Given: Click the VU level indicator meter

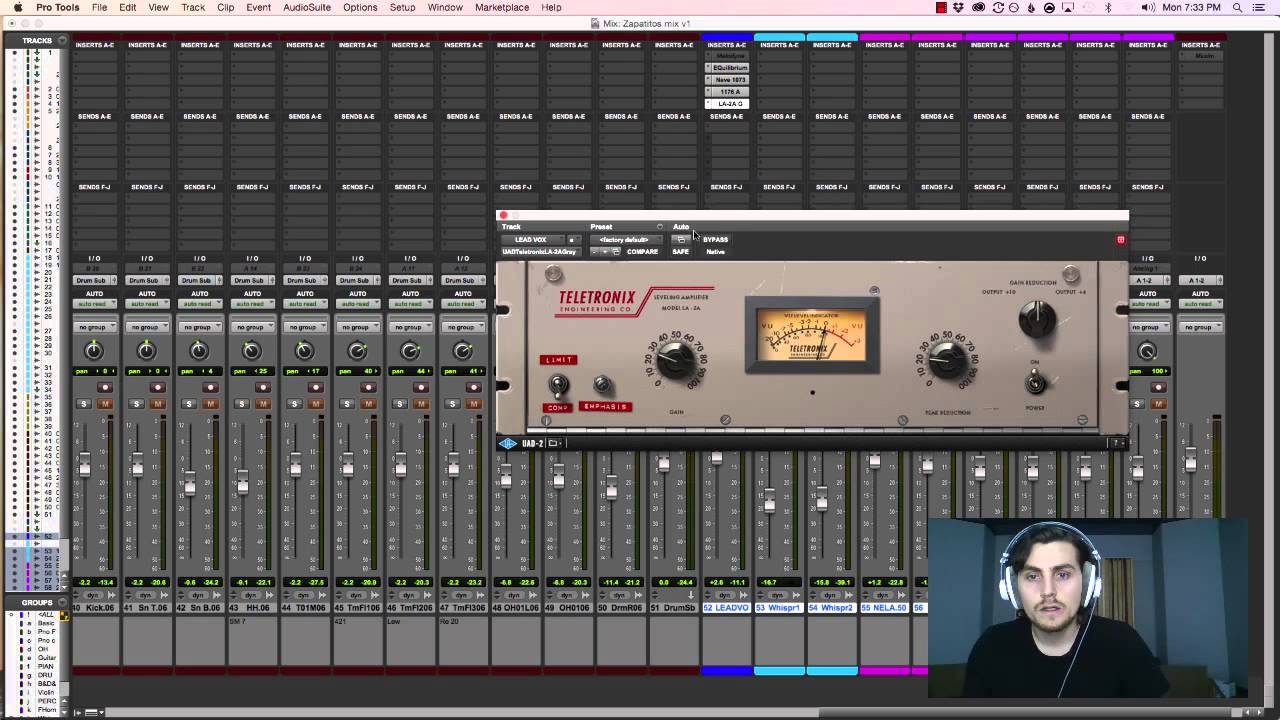Looking at the screenshot, I should click(x=811, y=335).
